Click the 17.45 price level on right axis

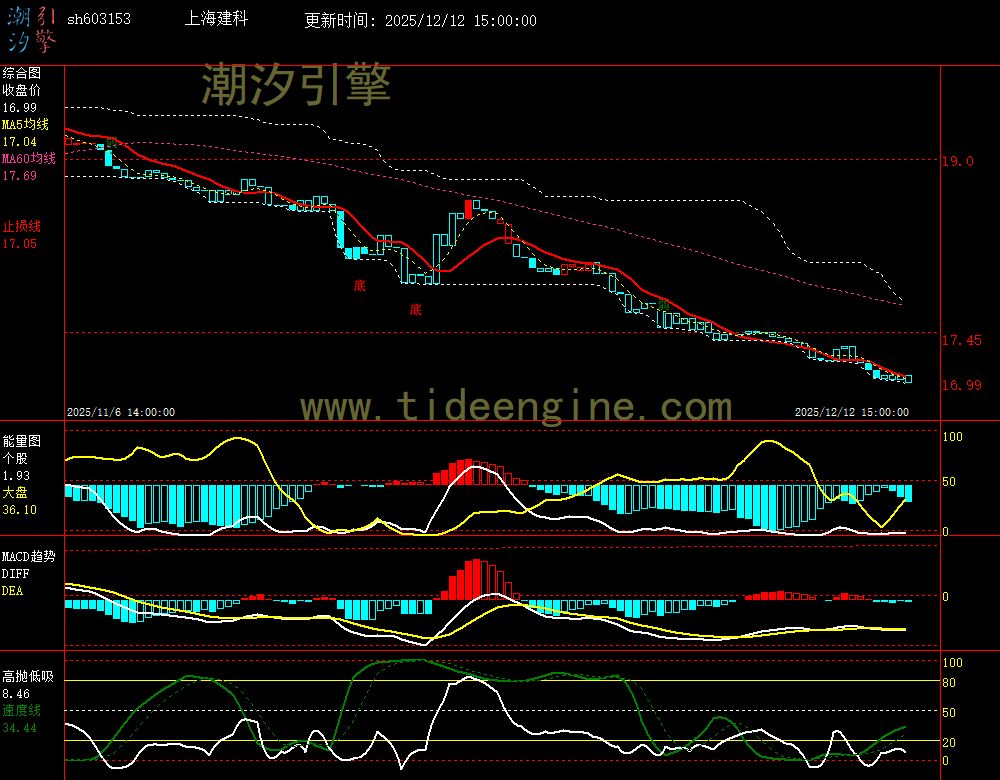click(x=961, y=341)
